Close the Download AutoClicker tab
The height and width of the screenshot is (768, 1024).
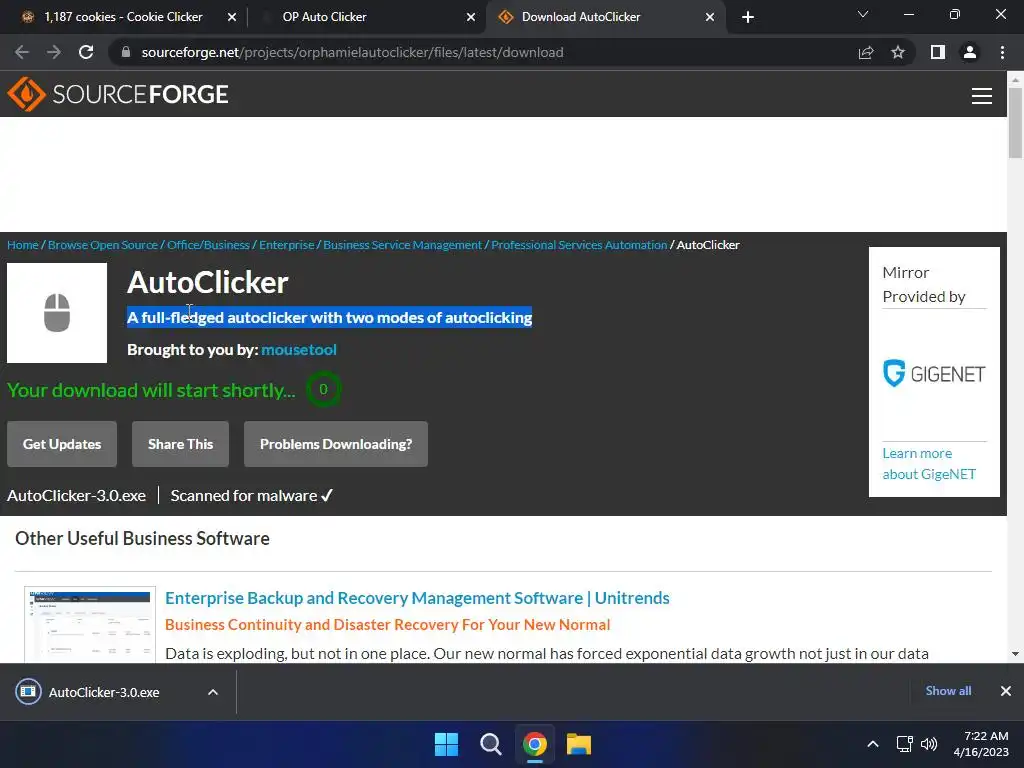(710, 17)
